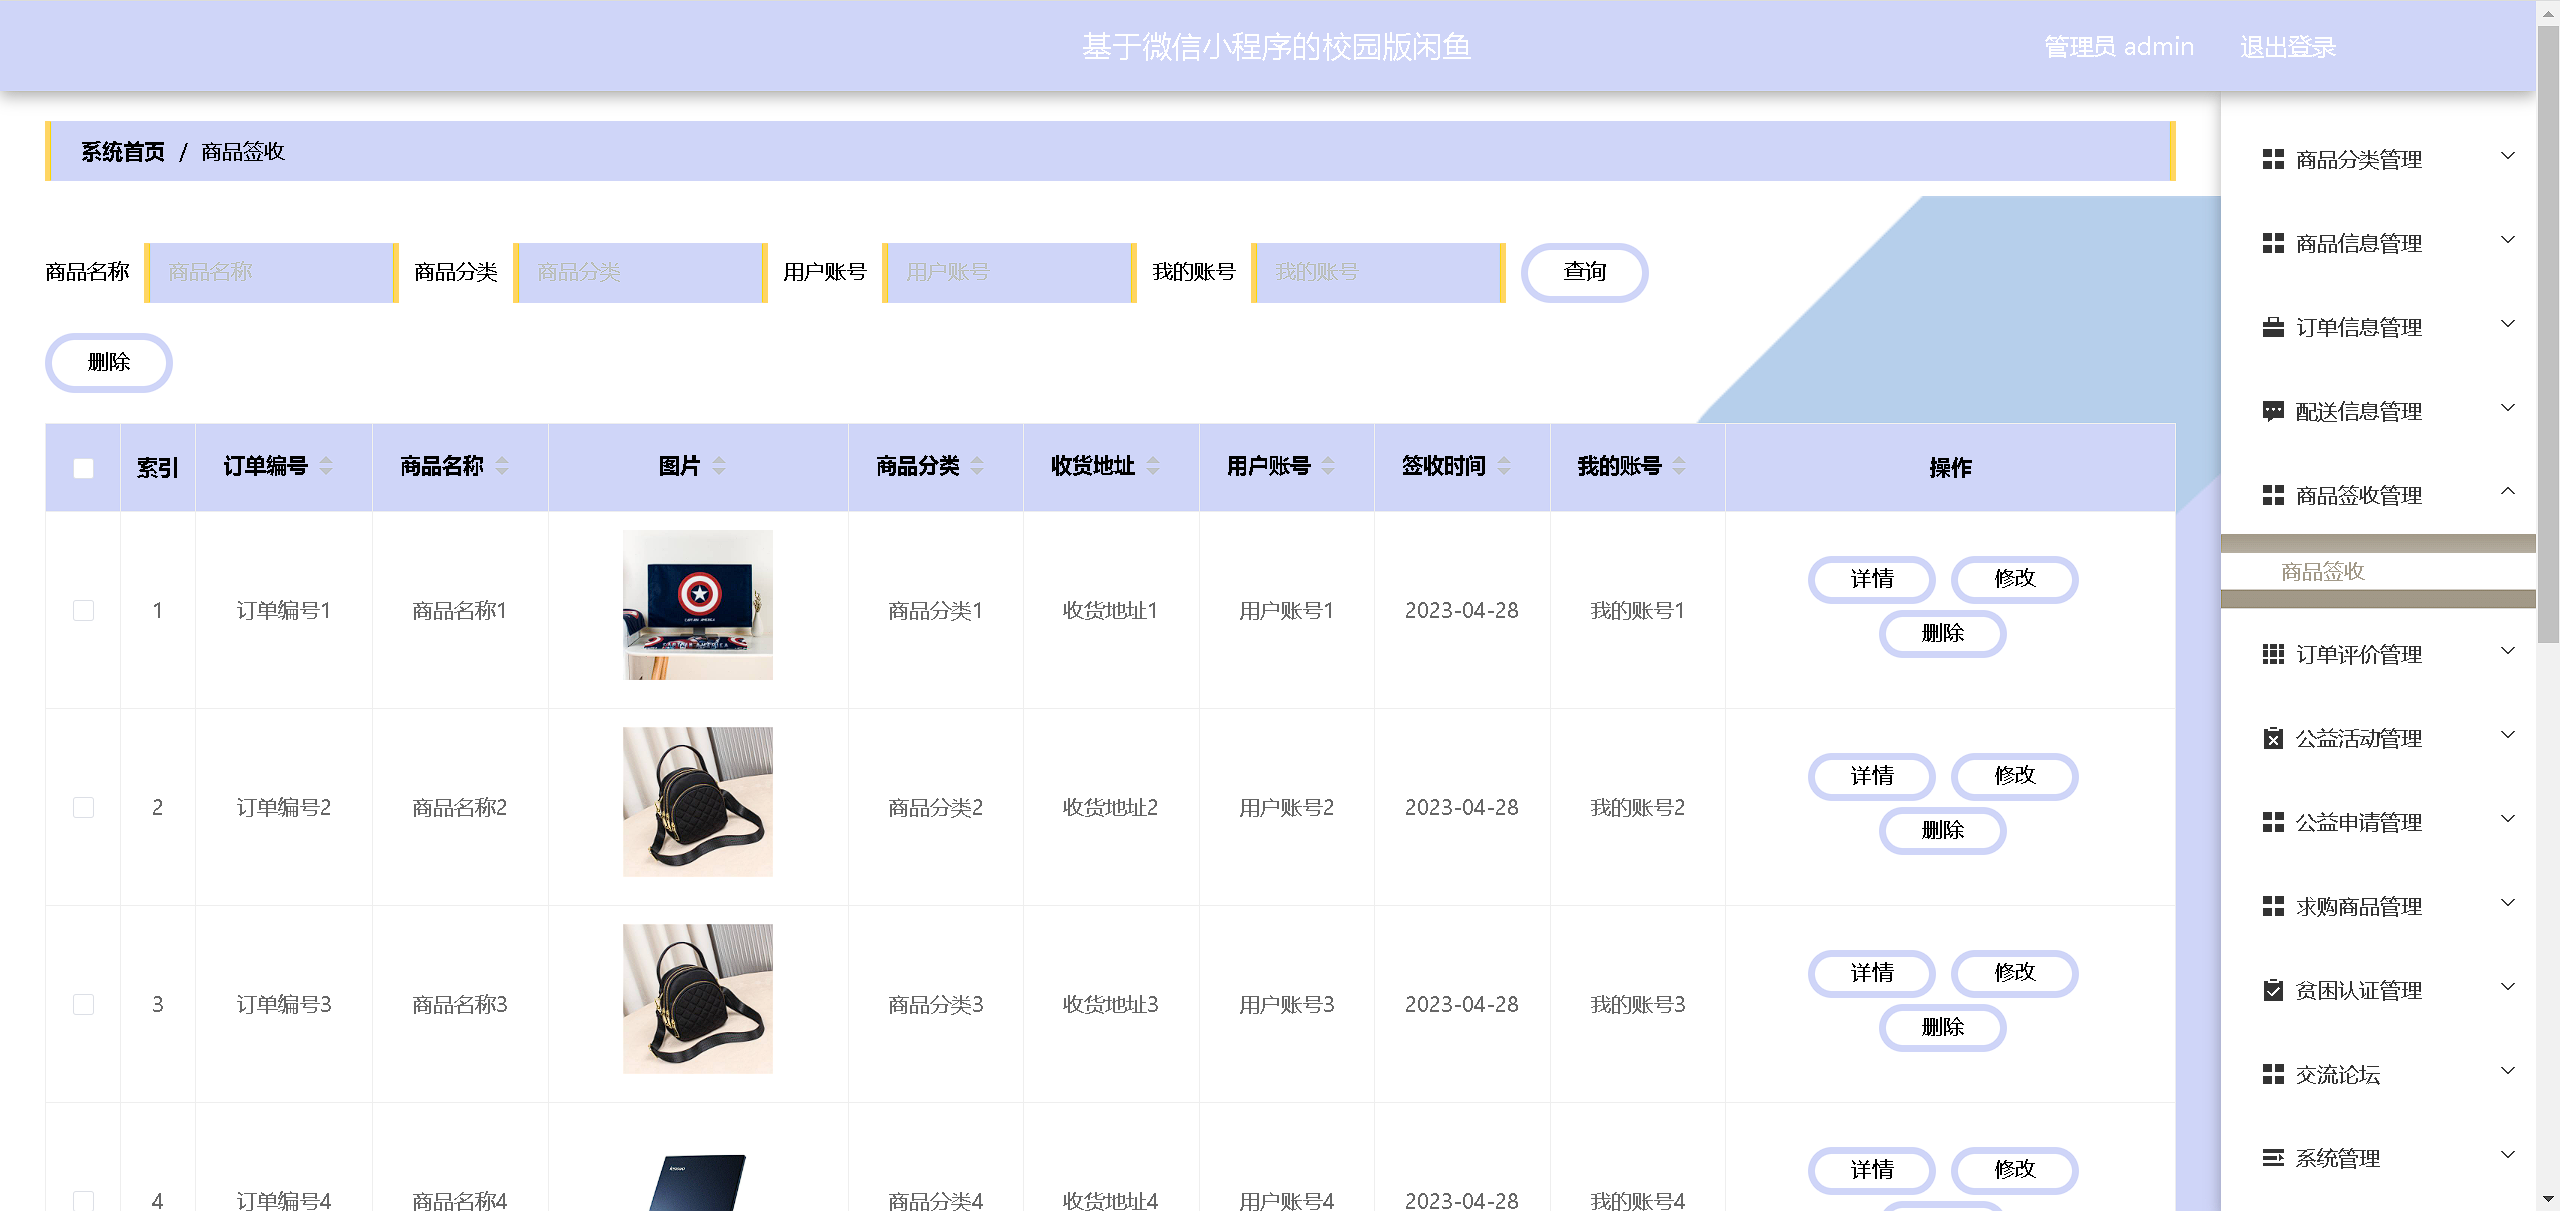Image resolution: width=2560 pixels, height=1211 pixels.
Task: Expand the 交流论坛 menu chevron
Action: click(2507, 1071)
